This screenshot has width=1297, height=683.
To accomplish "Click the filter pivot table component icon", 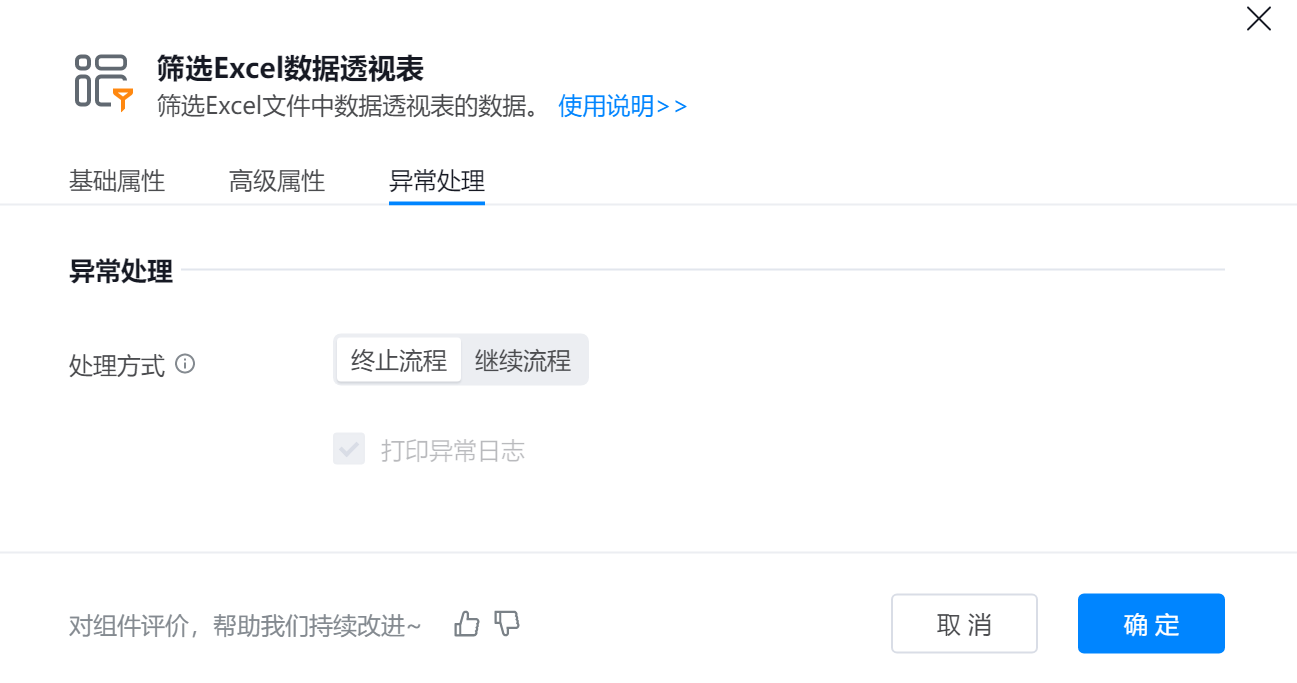I will [x=103, y=82].
